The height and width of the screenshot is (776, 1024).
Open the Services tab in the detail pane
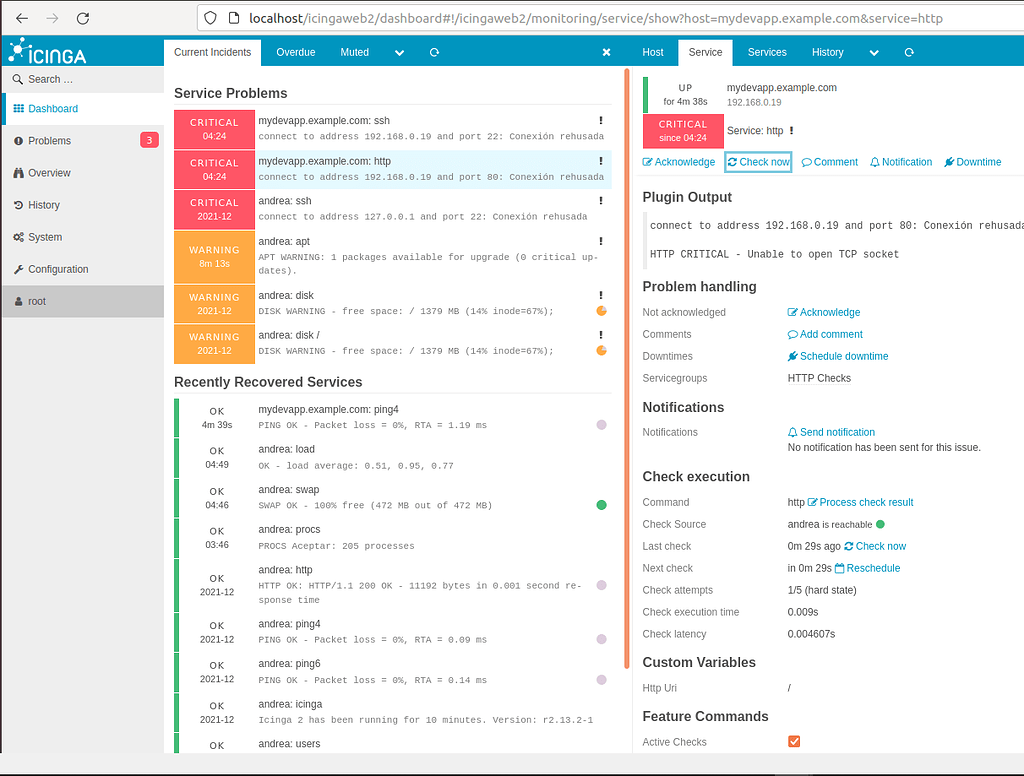pyautogui.click(x=767, y=52)
